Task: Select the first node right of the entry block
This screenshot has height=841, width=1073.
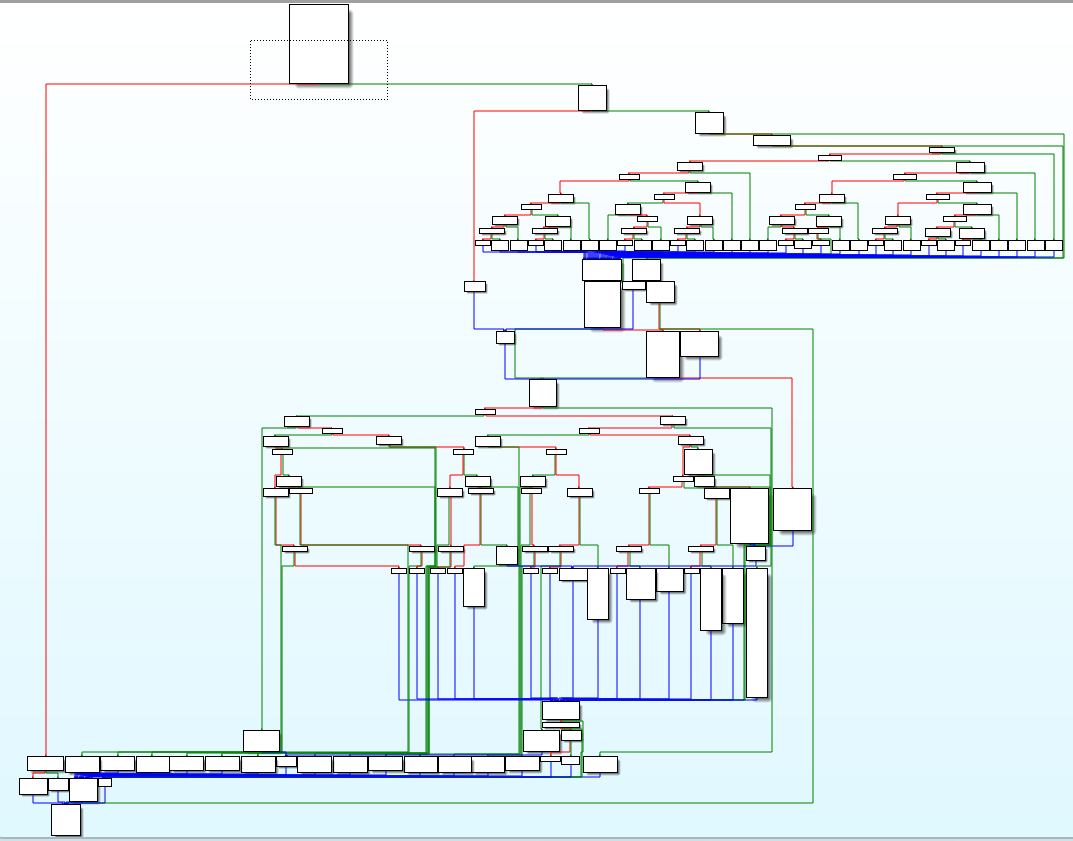Action: (592, 98)
